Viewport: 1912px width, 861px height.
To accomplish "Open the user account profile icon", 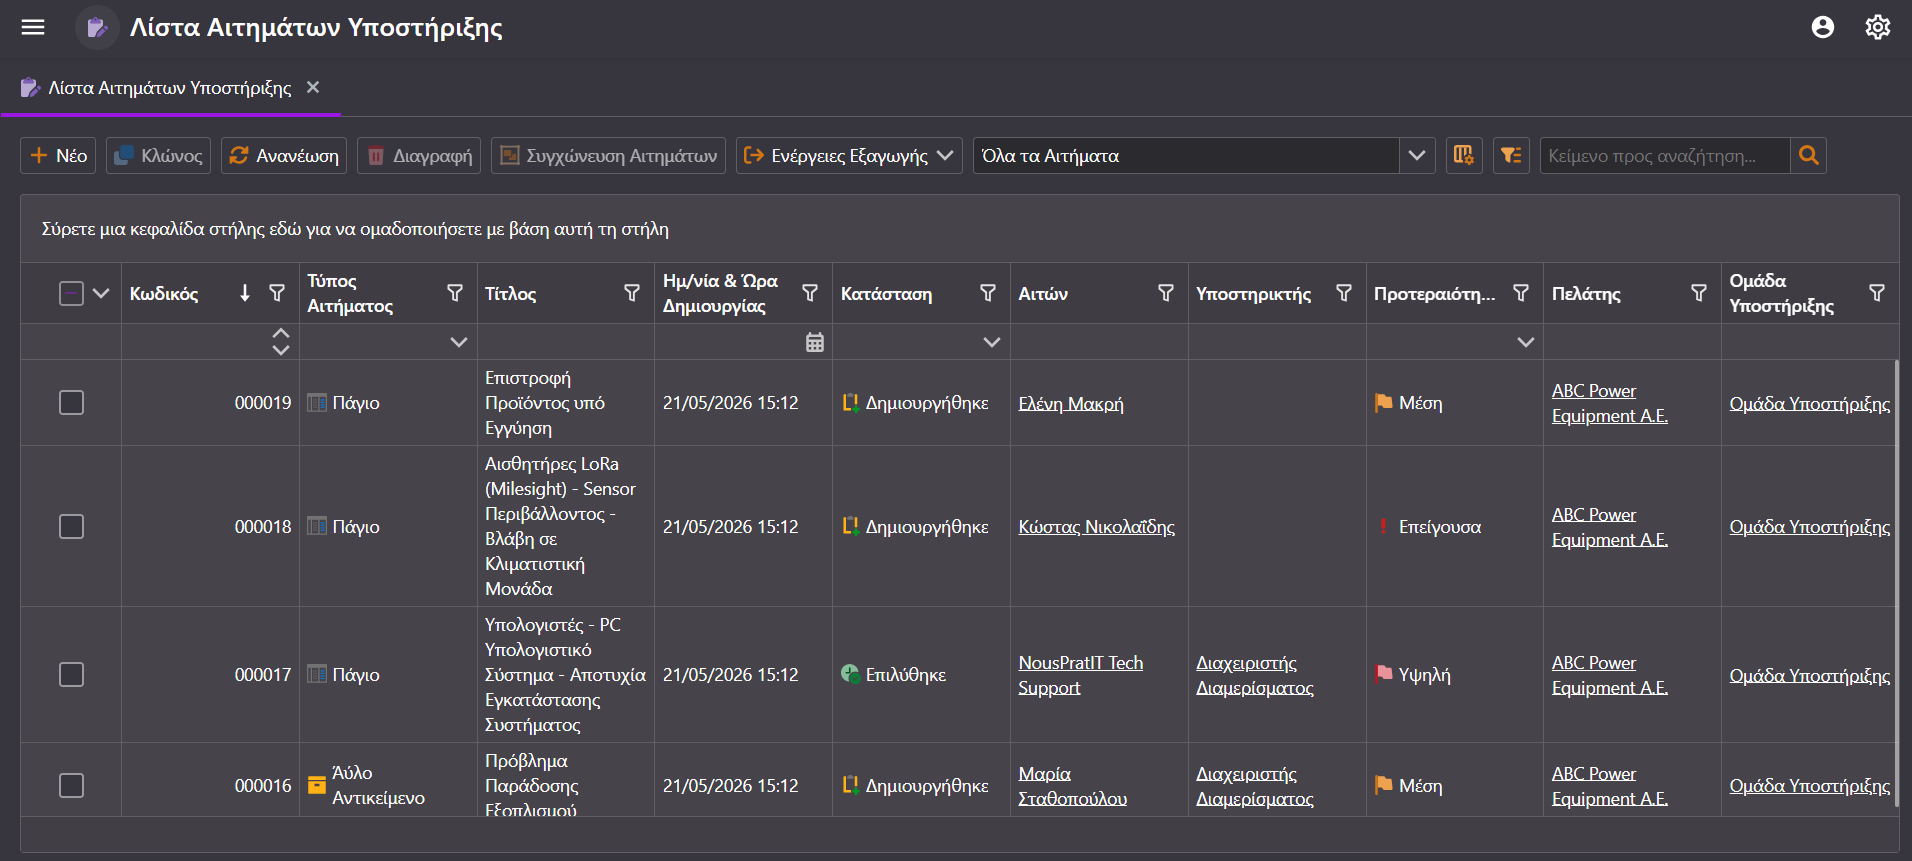I will point(1823,27).
